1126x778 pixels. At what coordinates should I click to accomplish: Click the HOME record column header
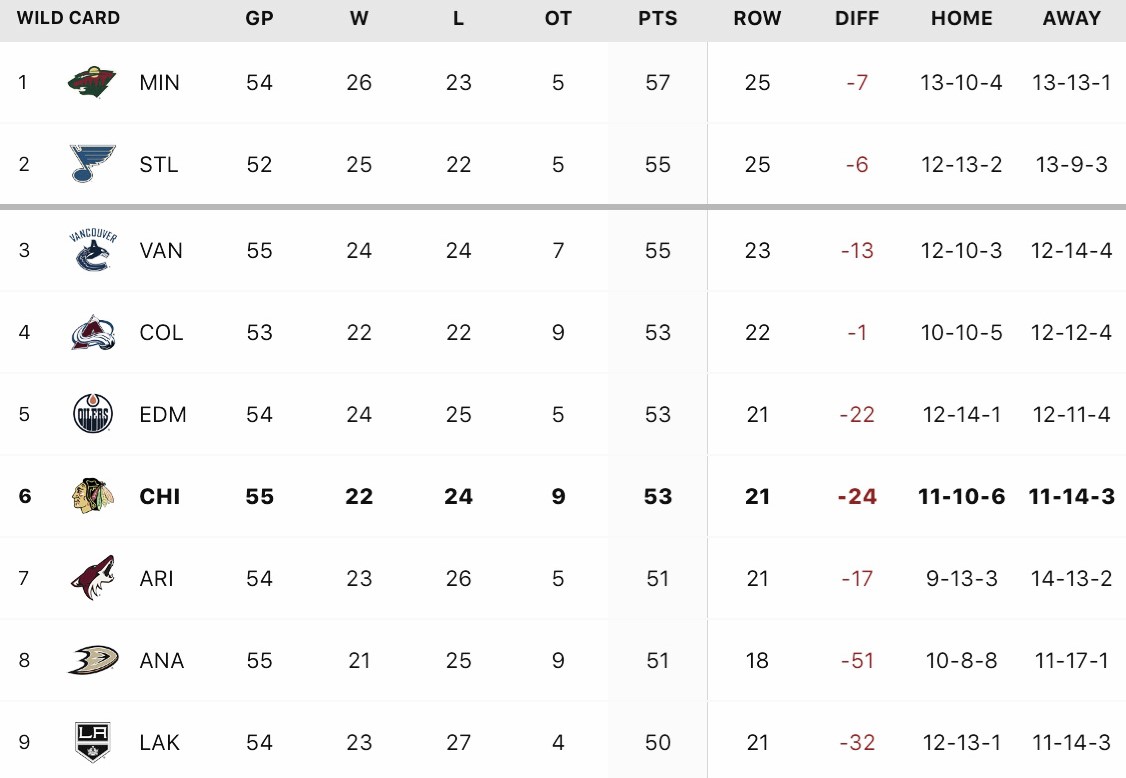coord(962,19)
